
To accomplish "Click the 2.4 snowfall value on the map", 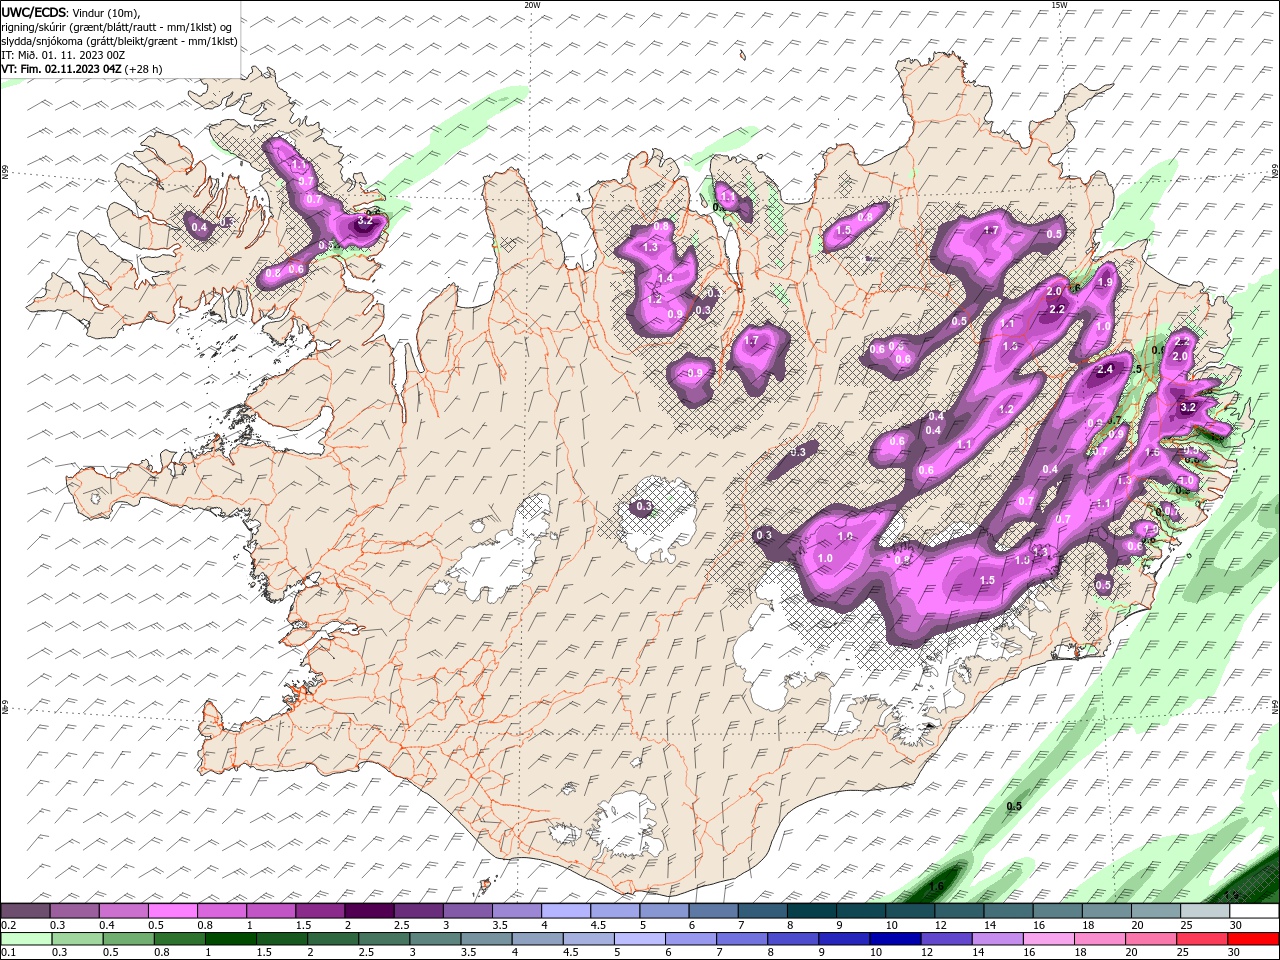I will point(1105,370).
